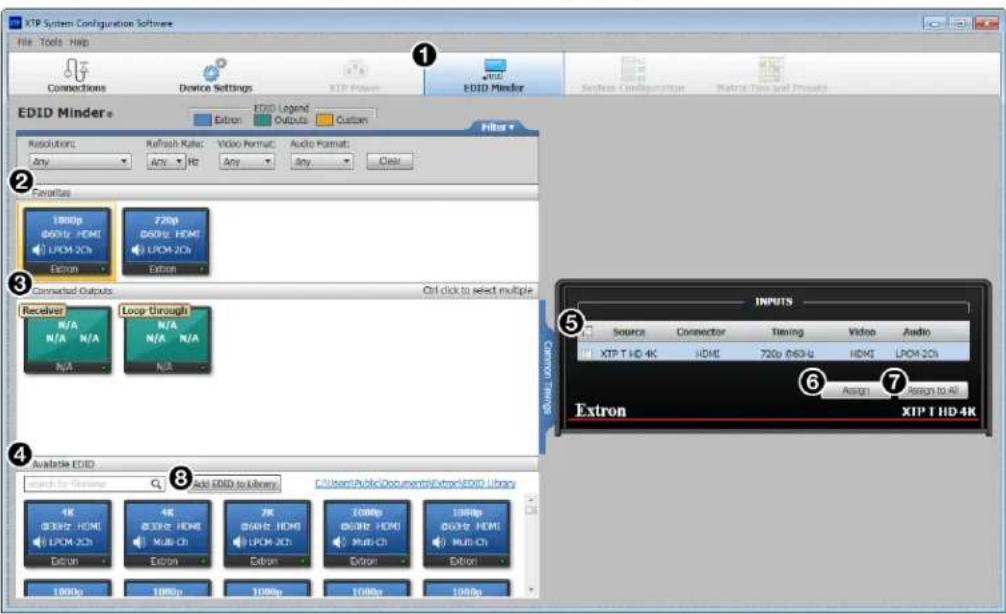1006x614 pixels.
Task: Pick the 4K @30Hz LPCM-2Ch EDID tile
Action: (x=67, y=534)
